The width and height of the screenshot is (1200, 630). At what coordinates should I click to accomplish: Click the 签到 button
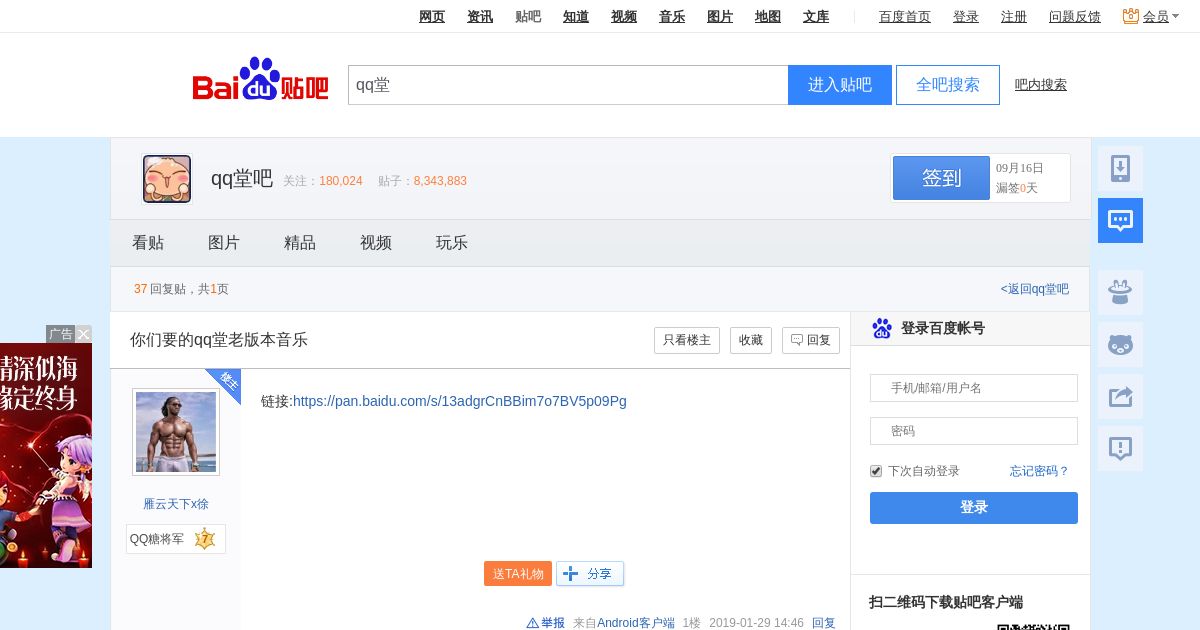(x=941, y=178)
